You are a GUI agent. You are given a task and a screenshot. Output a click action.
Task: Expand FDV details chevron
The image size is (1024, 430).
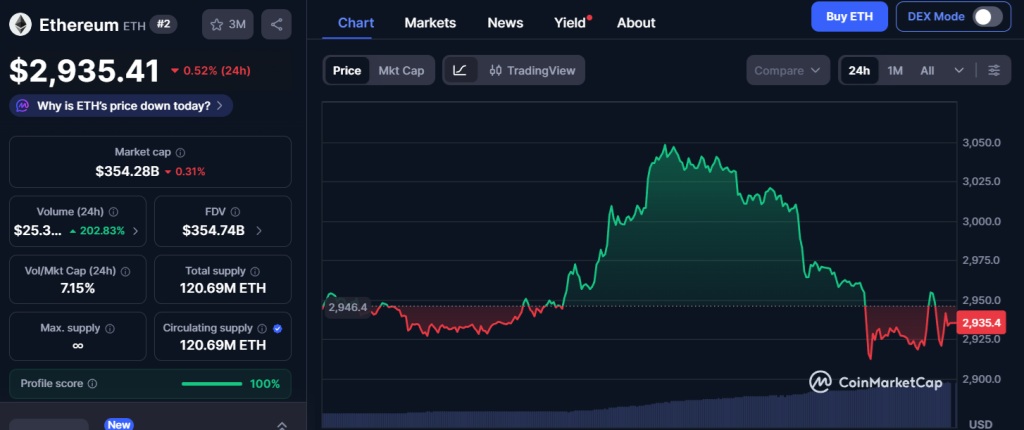259,231
